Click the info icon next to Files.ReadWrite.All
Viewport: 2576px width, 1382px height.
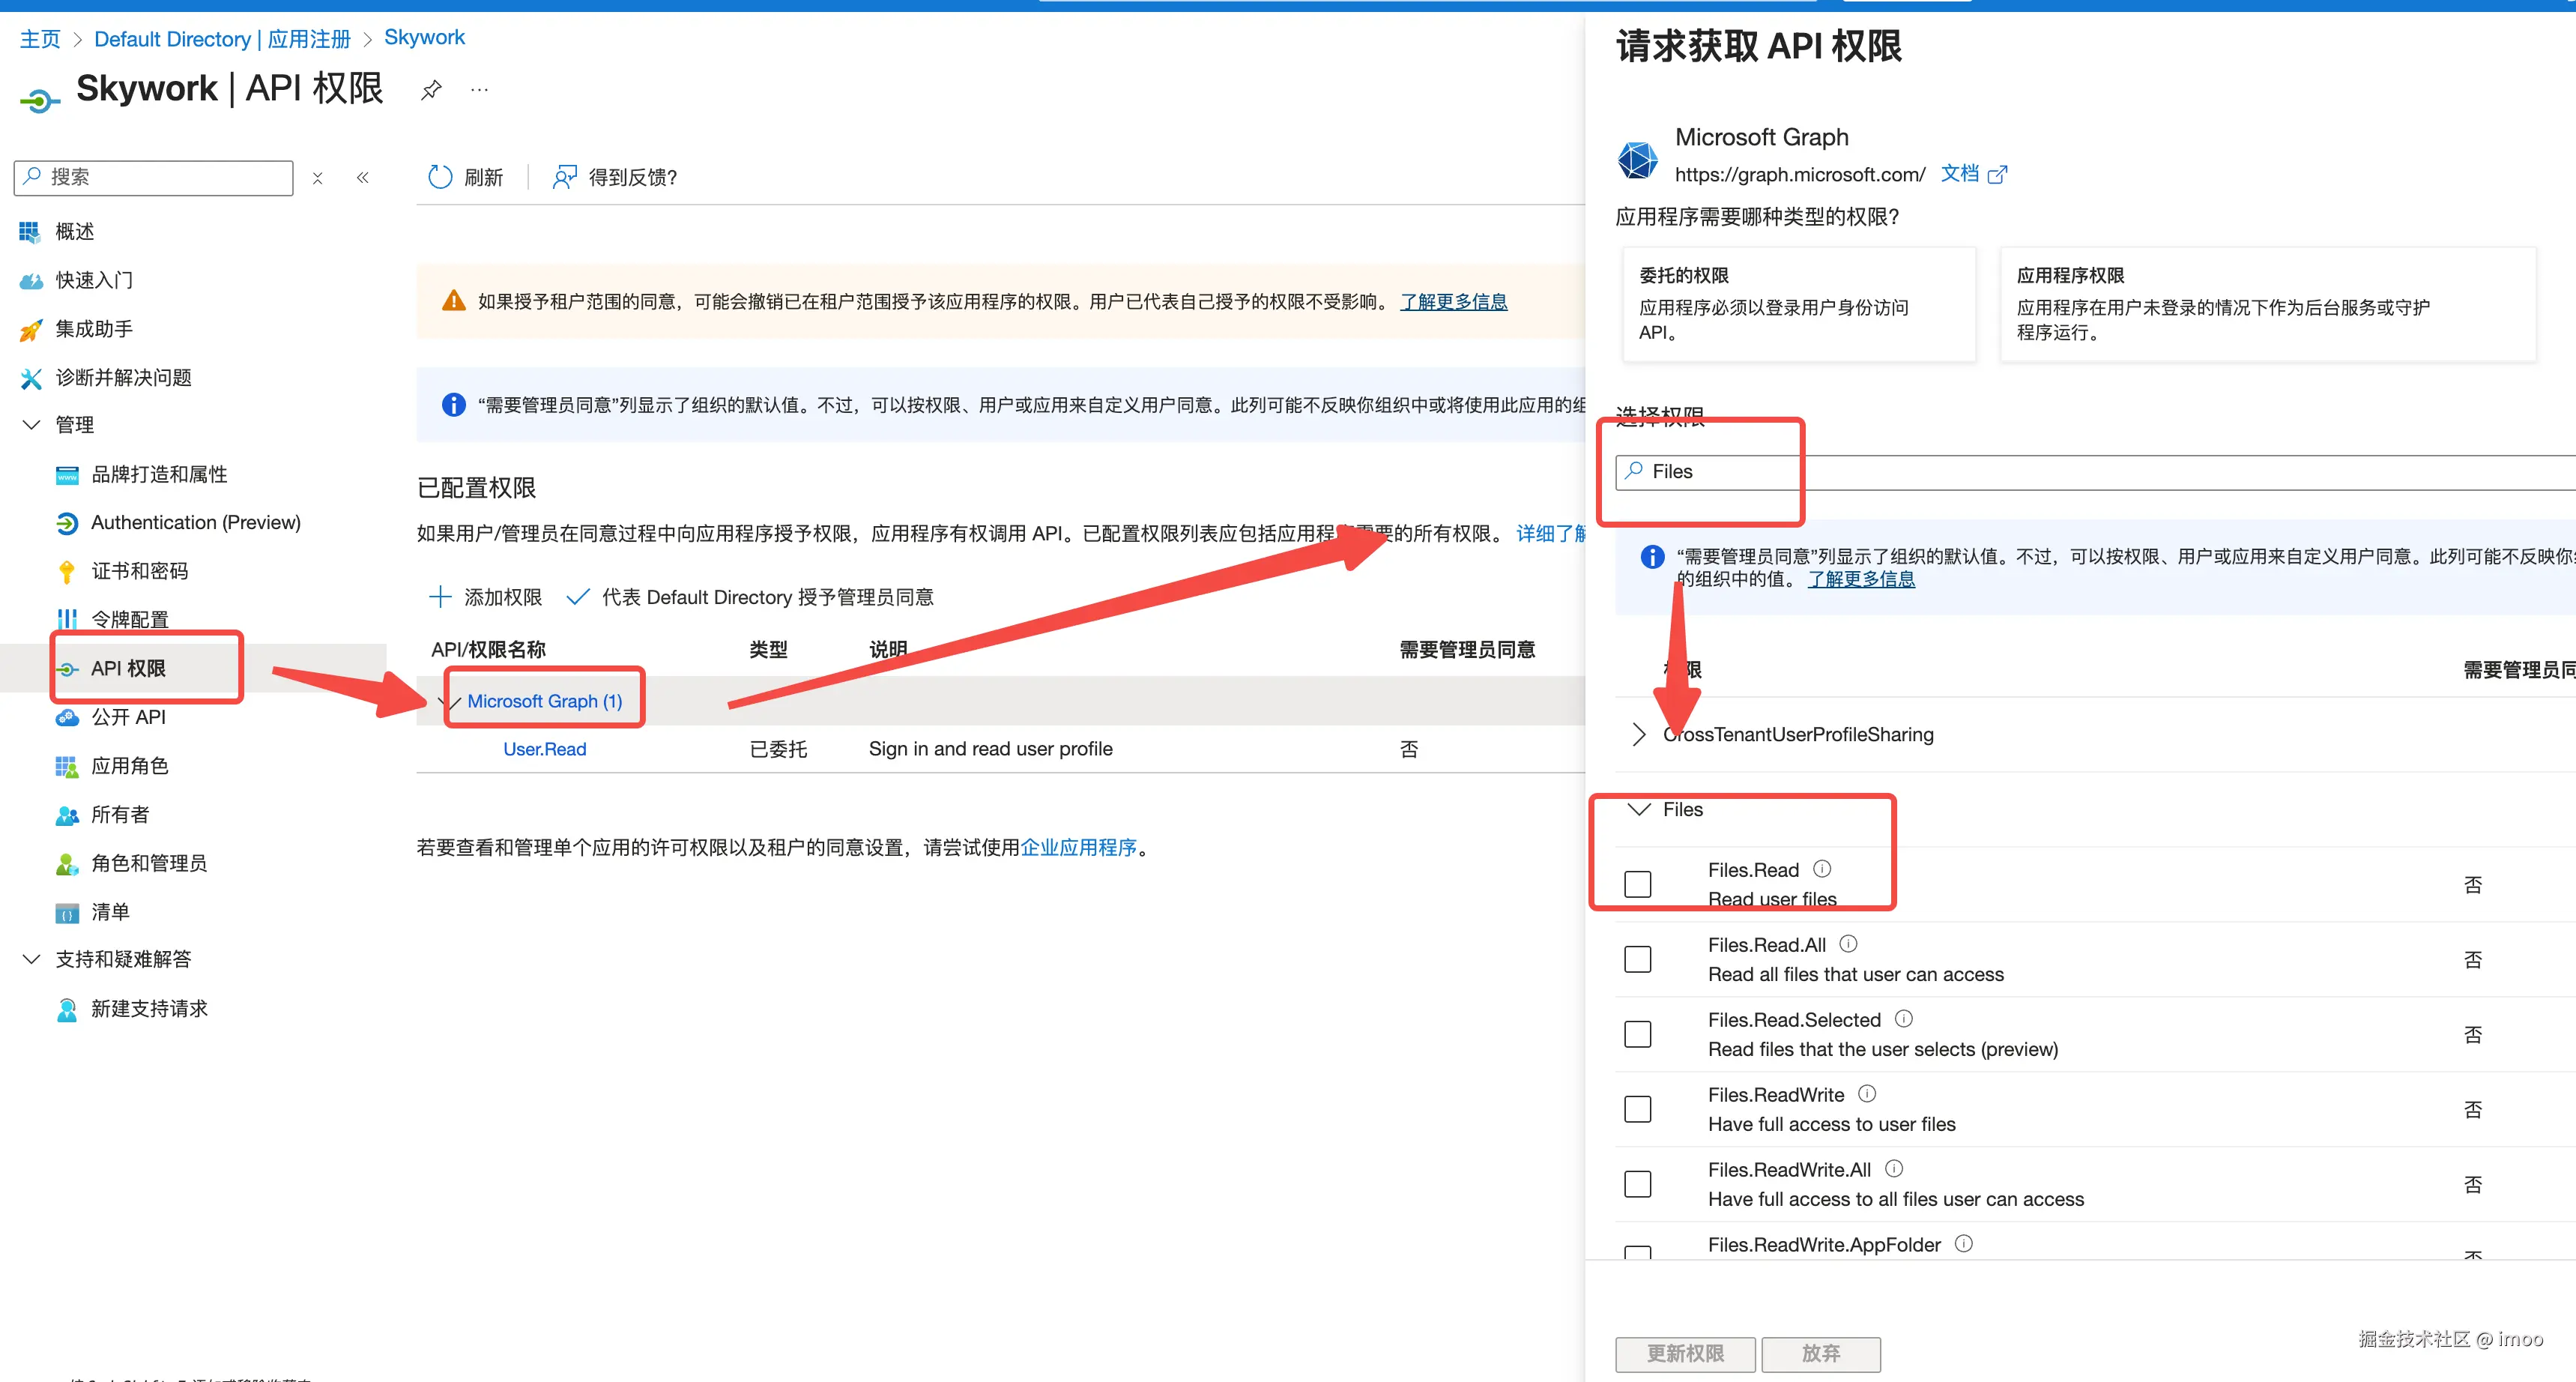pyautogui.click(x=1894, y=1169)
